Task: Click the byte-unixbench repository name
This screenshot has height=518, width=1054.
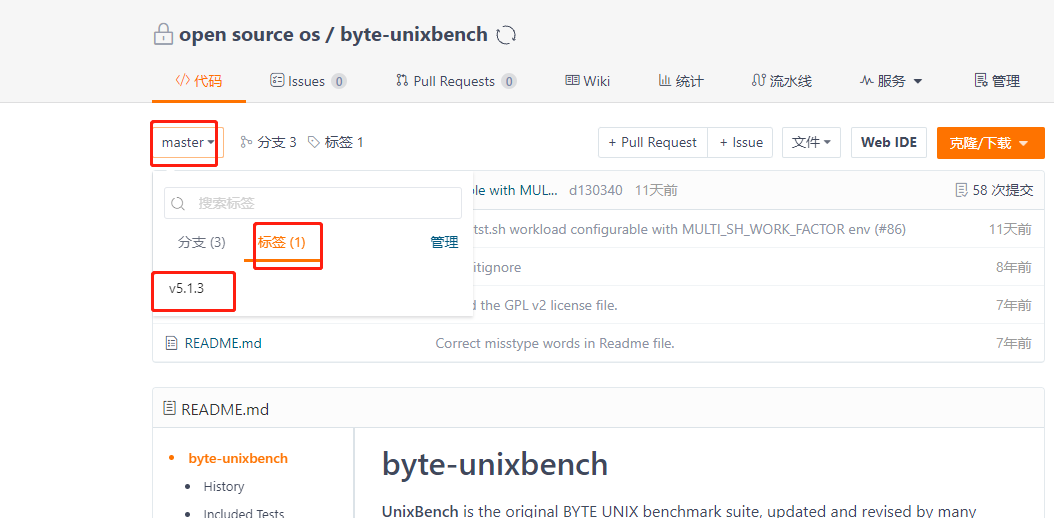Action: pos(414,35)
